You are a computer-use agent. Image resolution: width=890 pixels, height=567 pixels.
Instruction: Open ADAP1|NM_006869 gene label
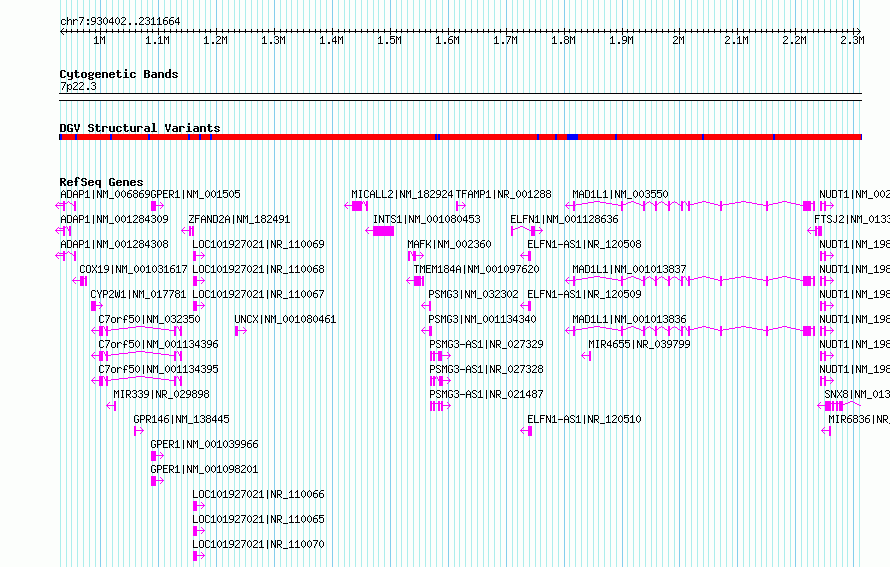pos(105,194)
